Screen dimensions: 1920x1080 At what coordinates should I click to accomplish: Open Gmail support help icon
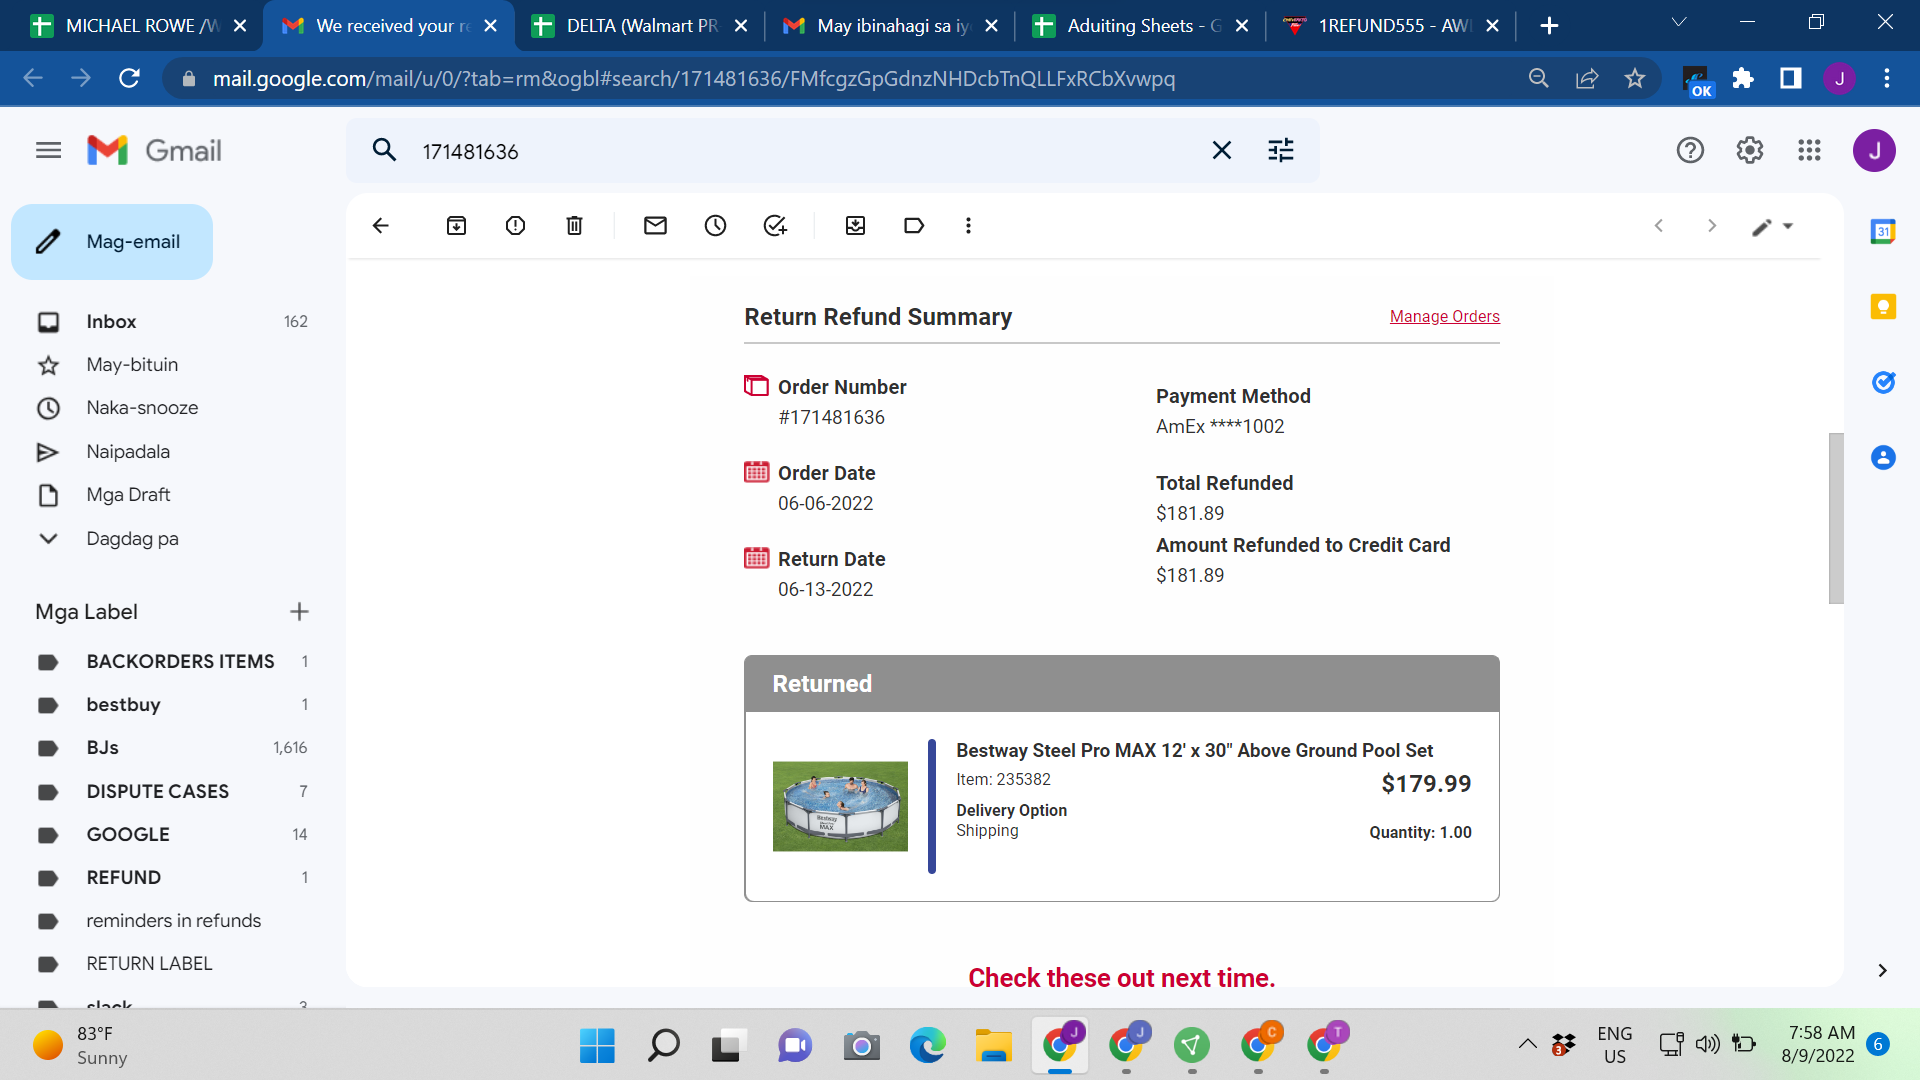(x=1689, y=150)
